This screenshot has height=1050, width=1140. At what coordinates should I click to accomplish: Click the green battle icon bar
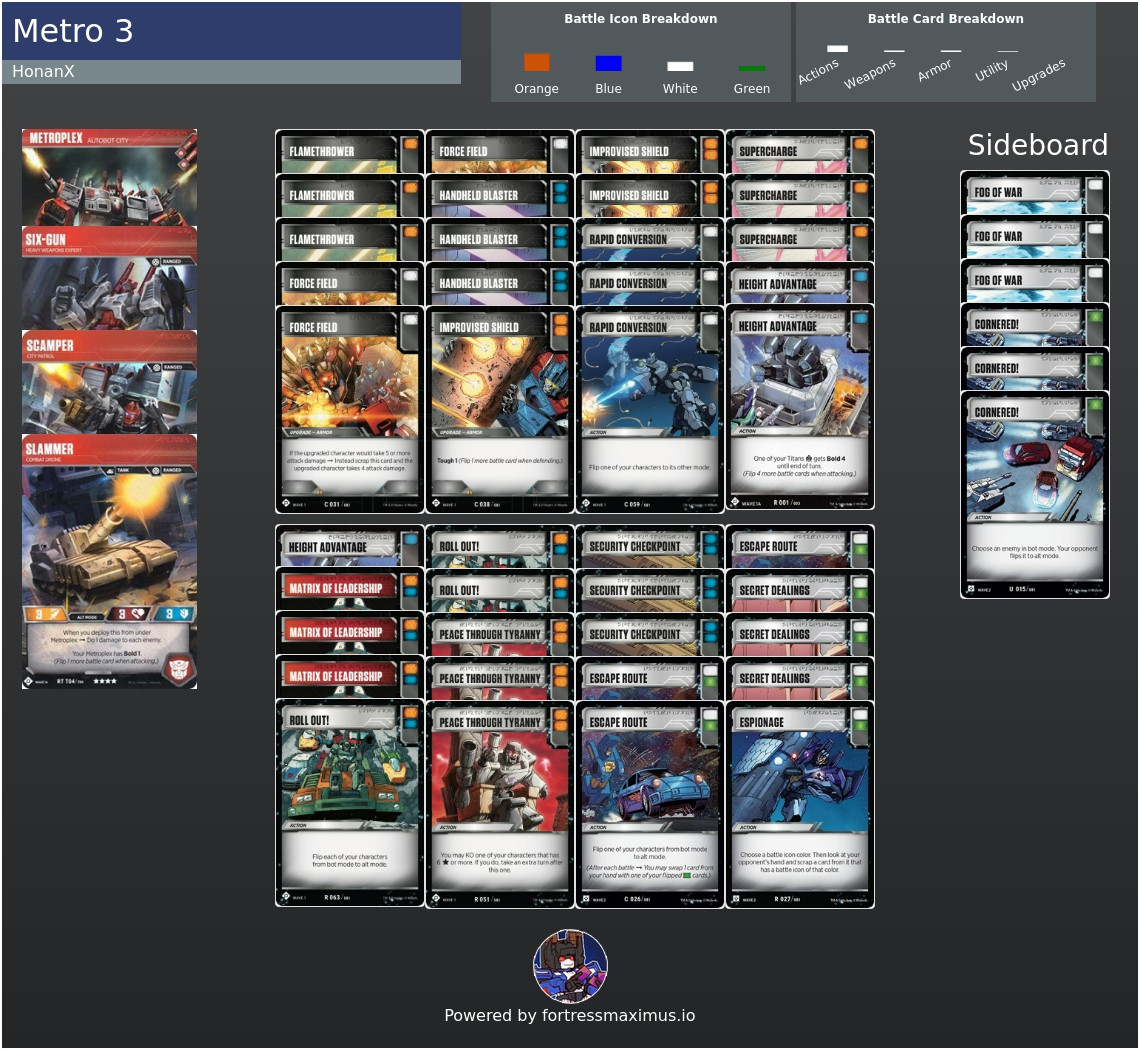[x=751, y=68]
